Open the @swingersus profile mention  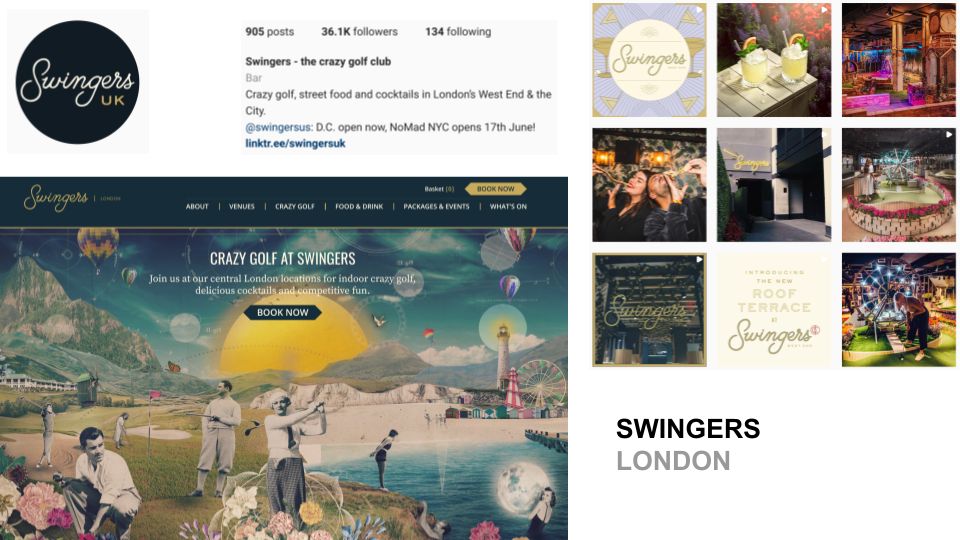click(x=278, y=127)
